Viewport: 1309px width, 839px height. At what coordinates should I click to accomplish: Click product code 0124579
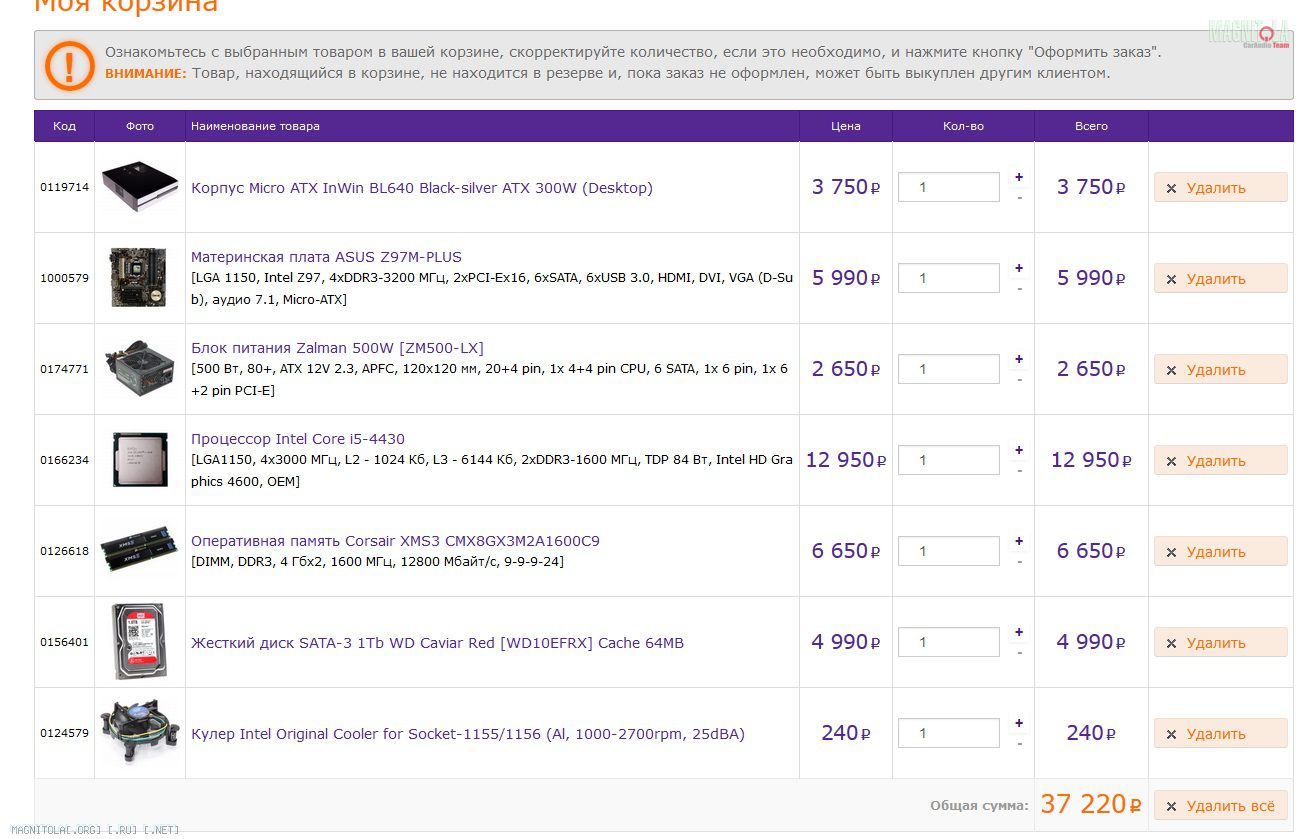(64, 733)
